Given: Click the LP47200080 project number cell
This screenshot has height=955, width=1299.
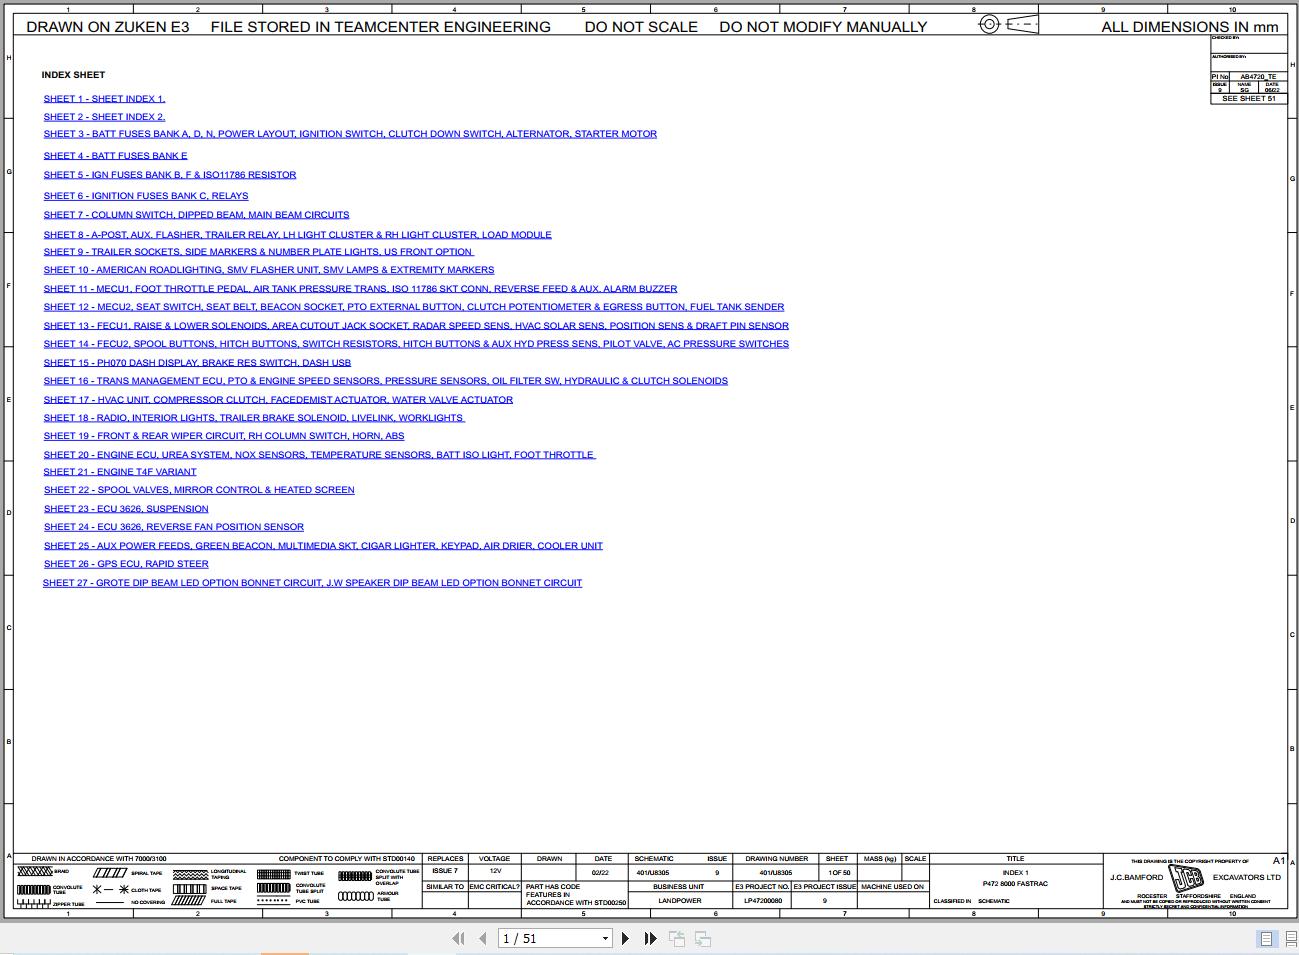Looking at the screenshot, I should point(763,901).
